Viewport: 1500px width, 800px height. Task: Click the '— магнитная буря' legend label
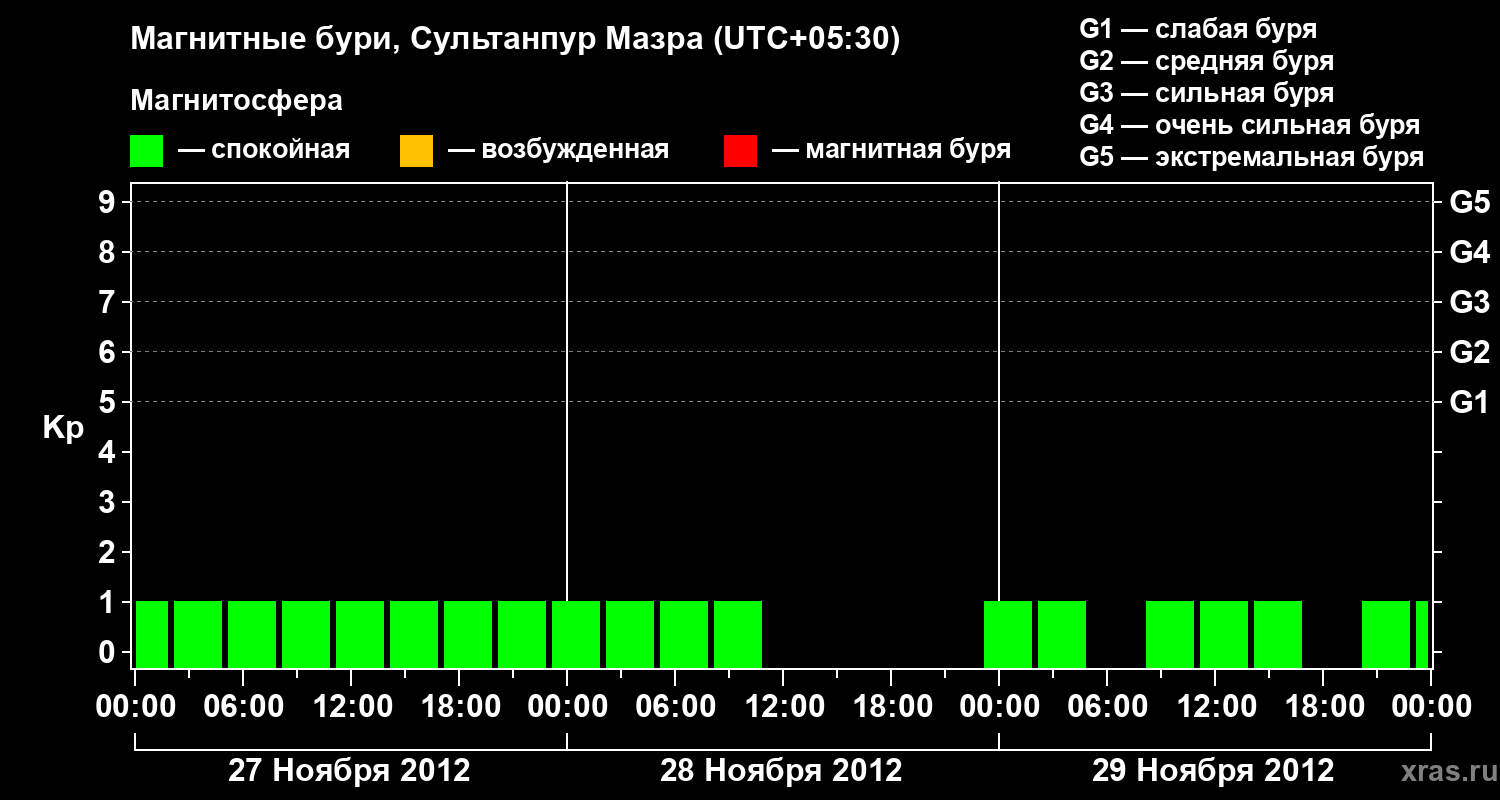pyautogui.click(x=891, y=151)
